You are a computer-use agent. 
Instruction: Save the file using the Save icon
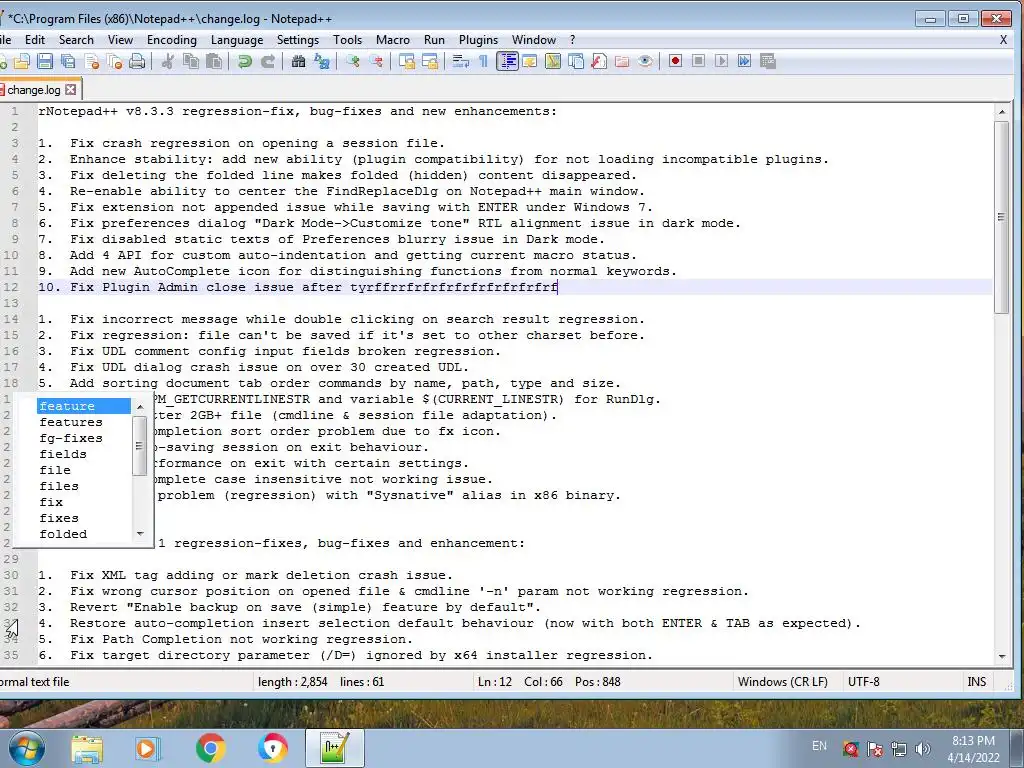(x=45, y=61)
